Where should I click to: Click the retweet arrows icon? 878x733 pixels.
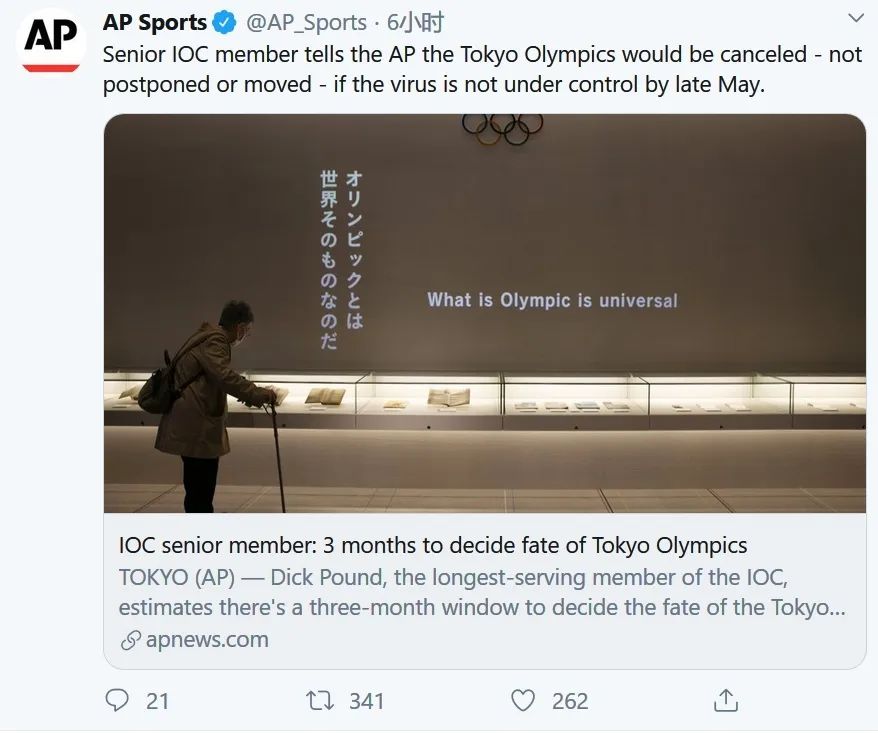click(320, 700)
